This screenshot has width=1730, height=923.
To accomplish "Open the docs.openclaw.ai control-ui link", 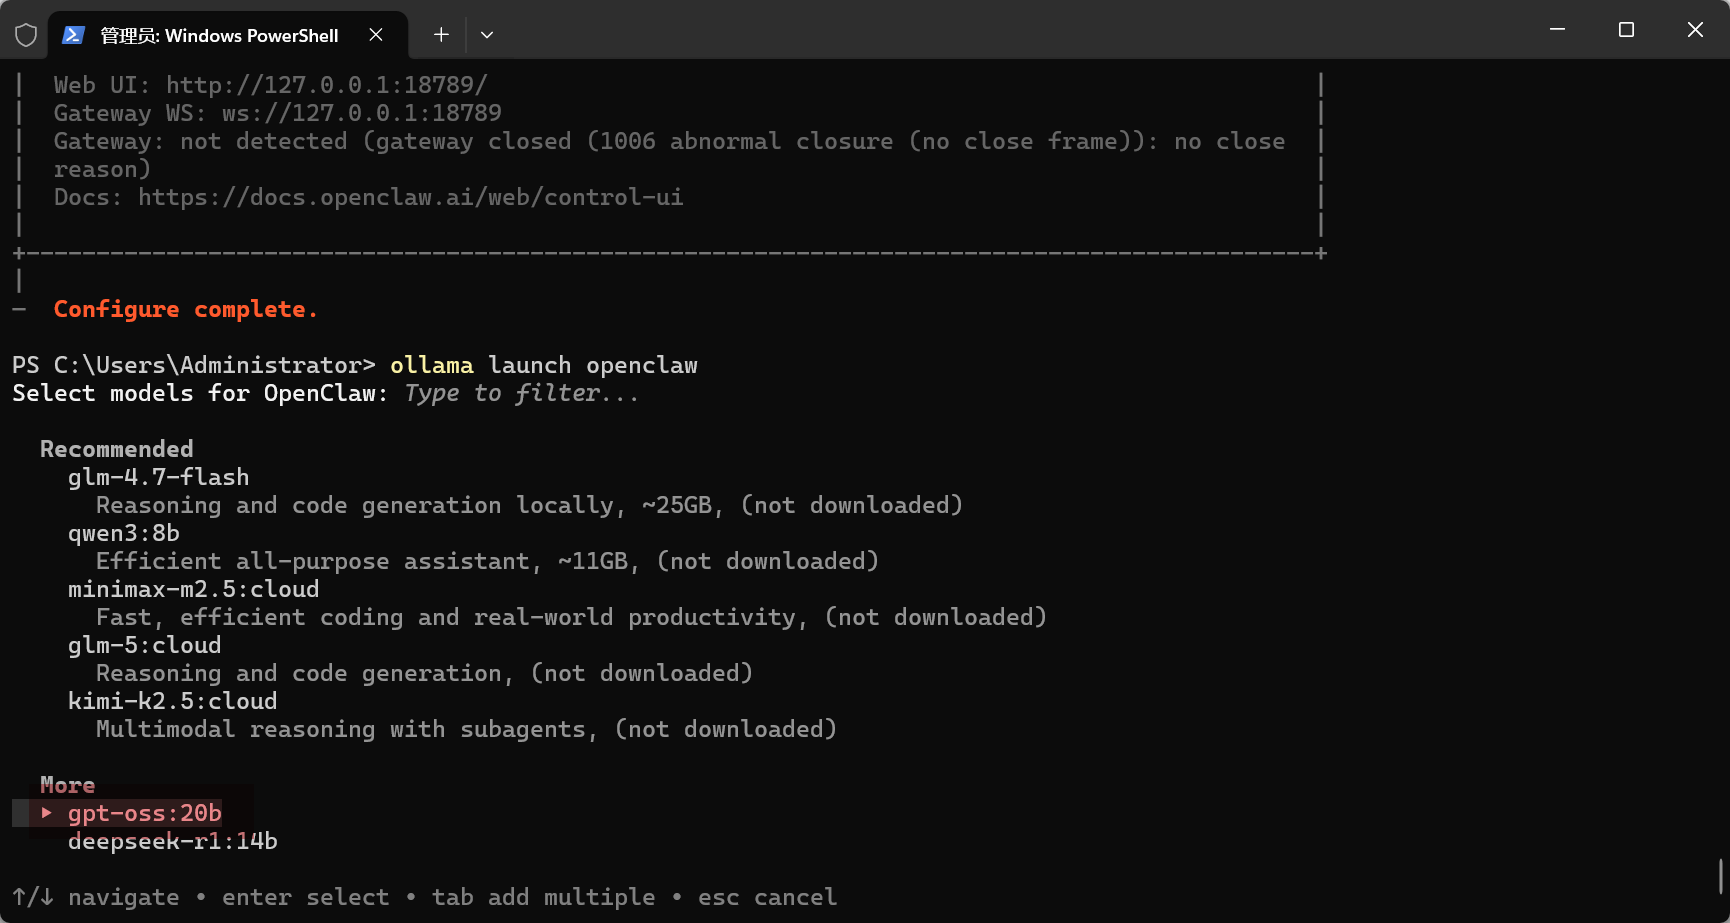I will click(x=411, y=197).
